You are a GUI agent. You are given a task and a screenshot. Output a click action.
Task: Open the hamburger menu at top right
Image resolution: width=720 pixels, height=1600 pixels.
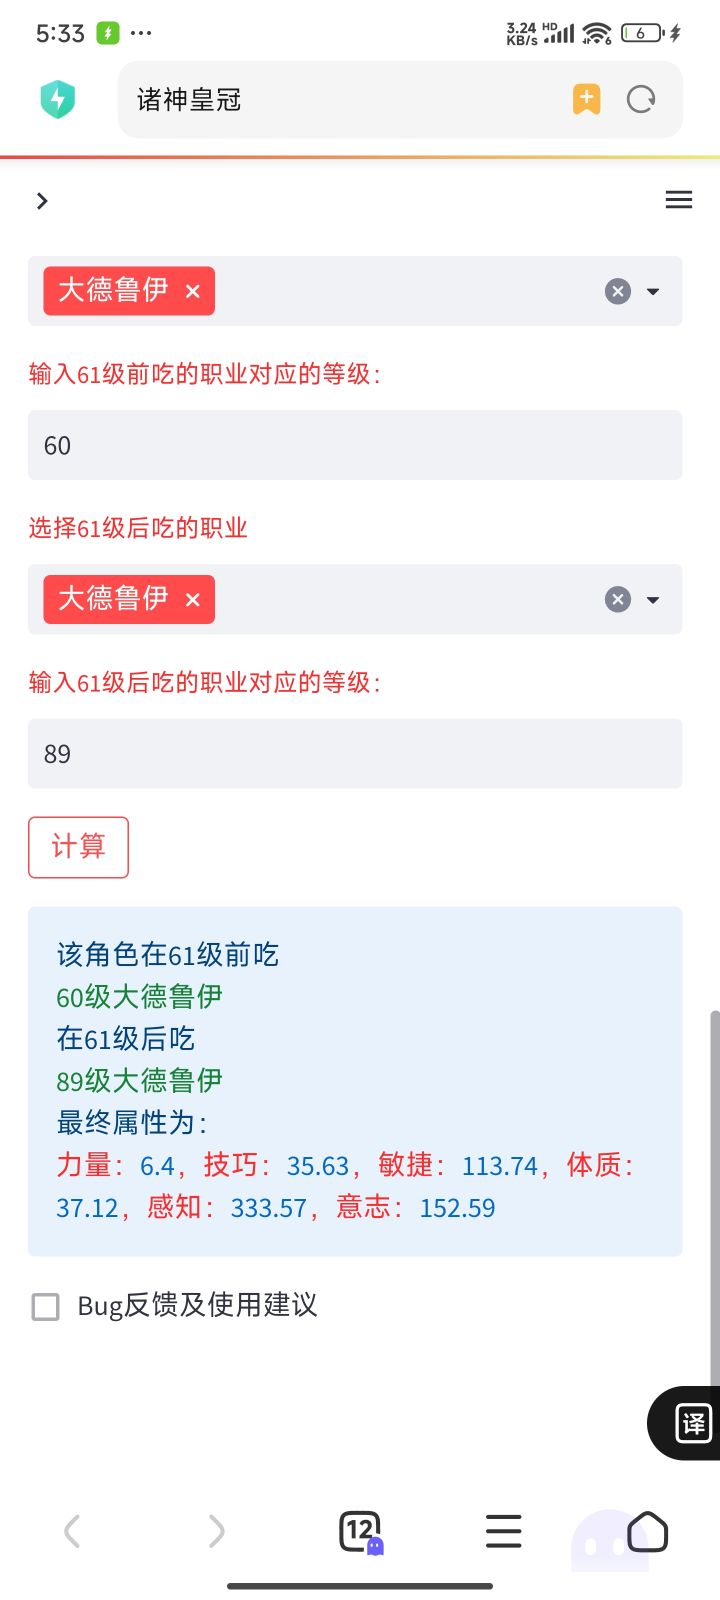coord(679,200)
